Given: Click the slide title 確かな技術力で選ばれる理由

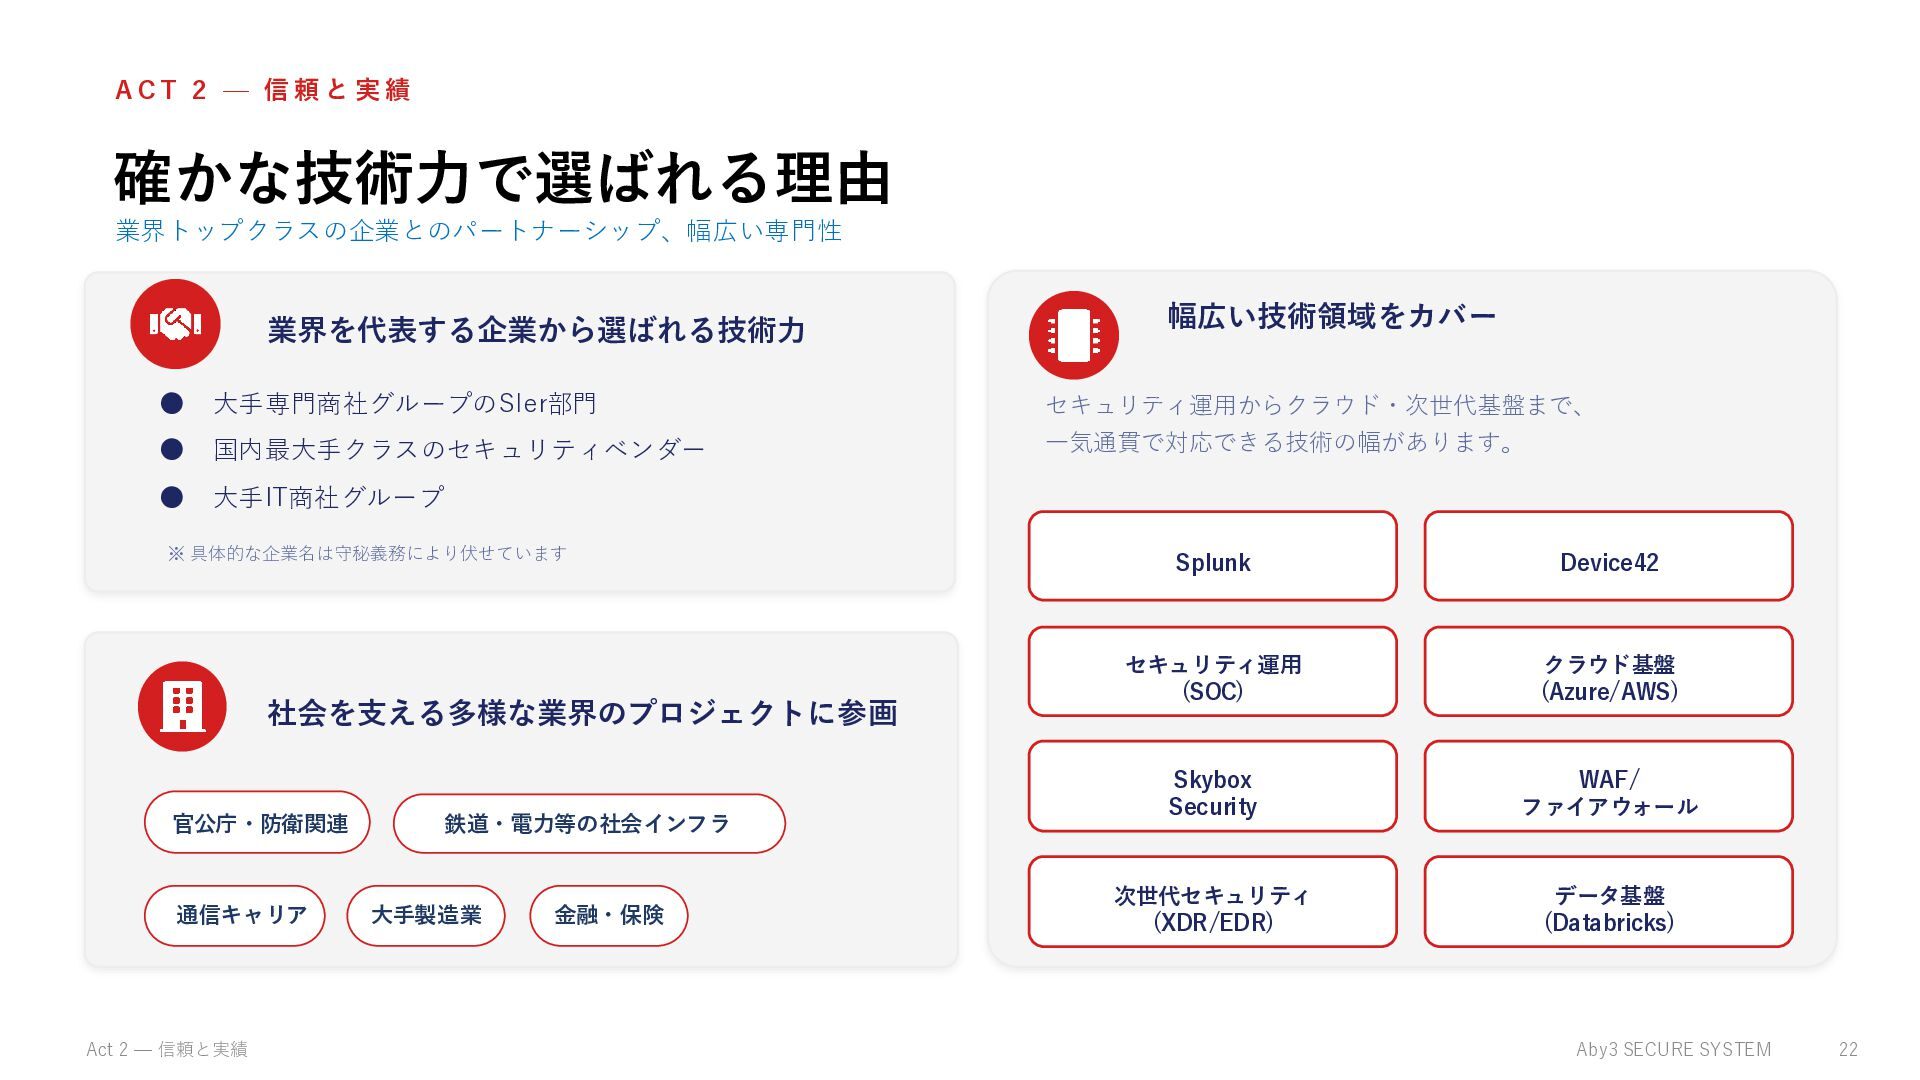Looking at the screenshot, I should pyautogui.click(x=502, y=178).
